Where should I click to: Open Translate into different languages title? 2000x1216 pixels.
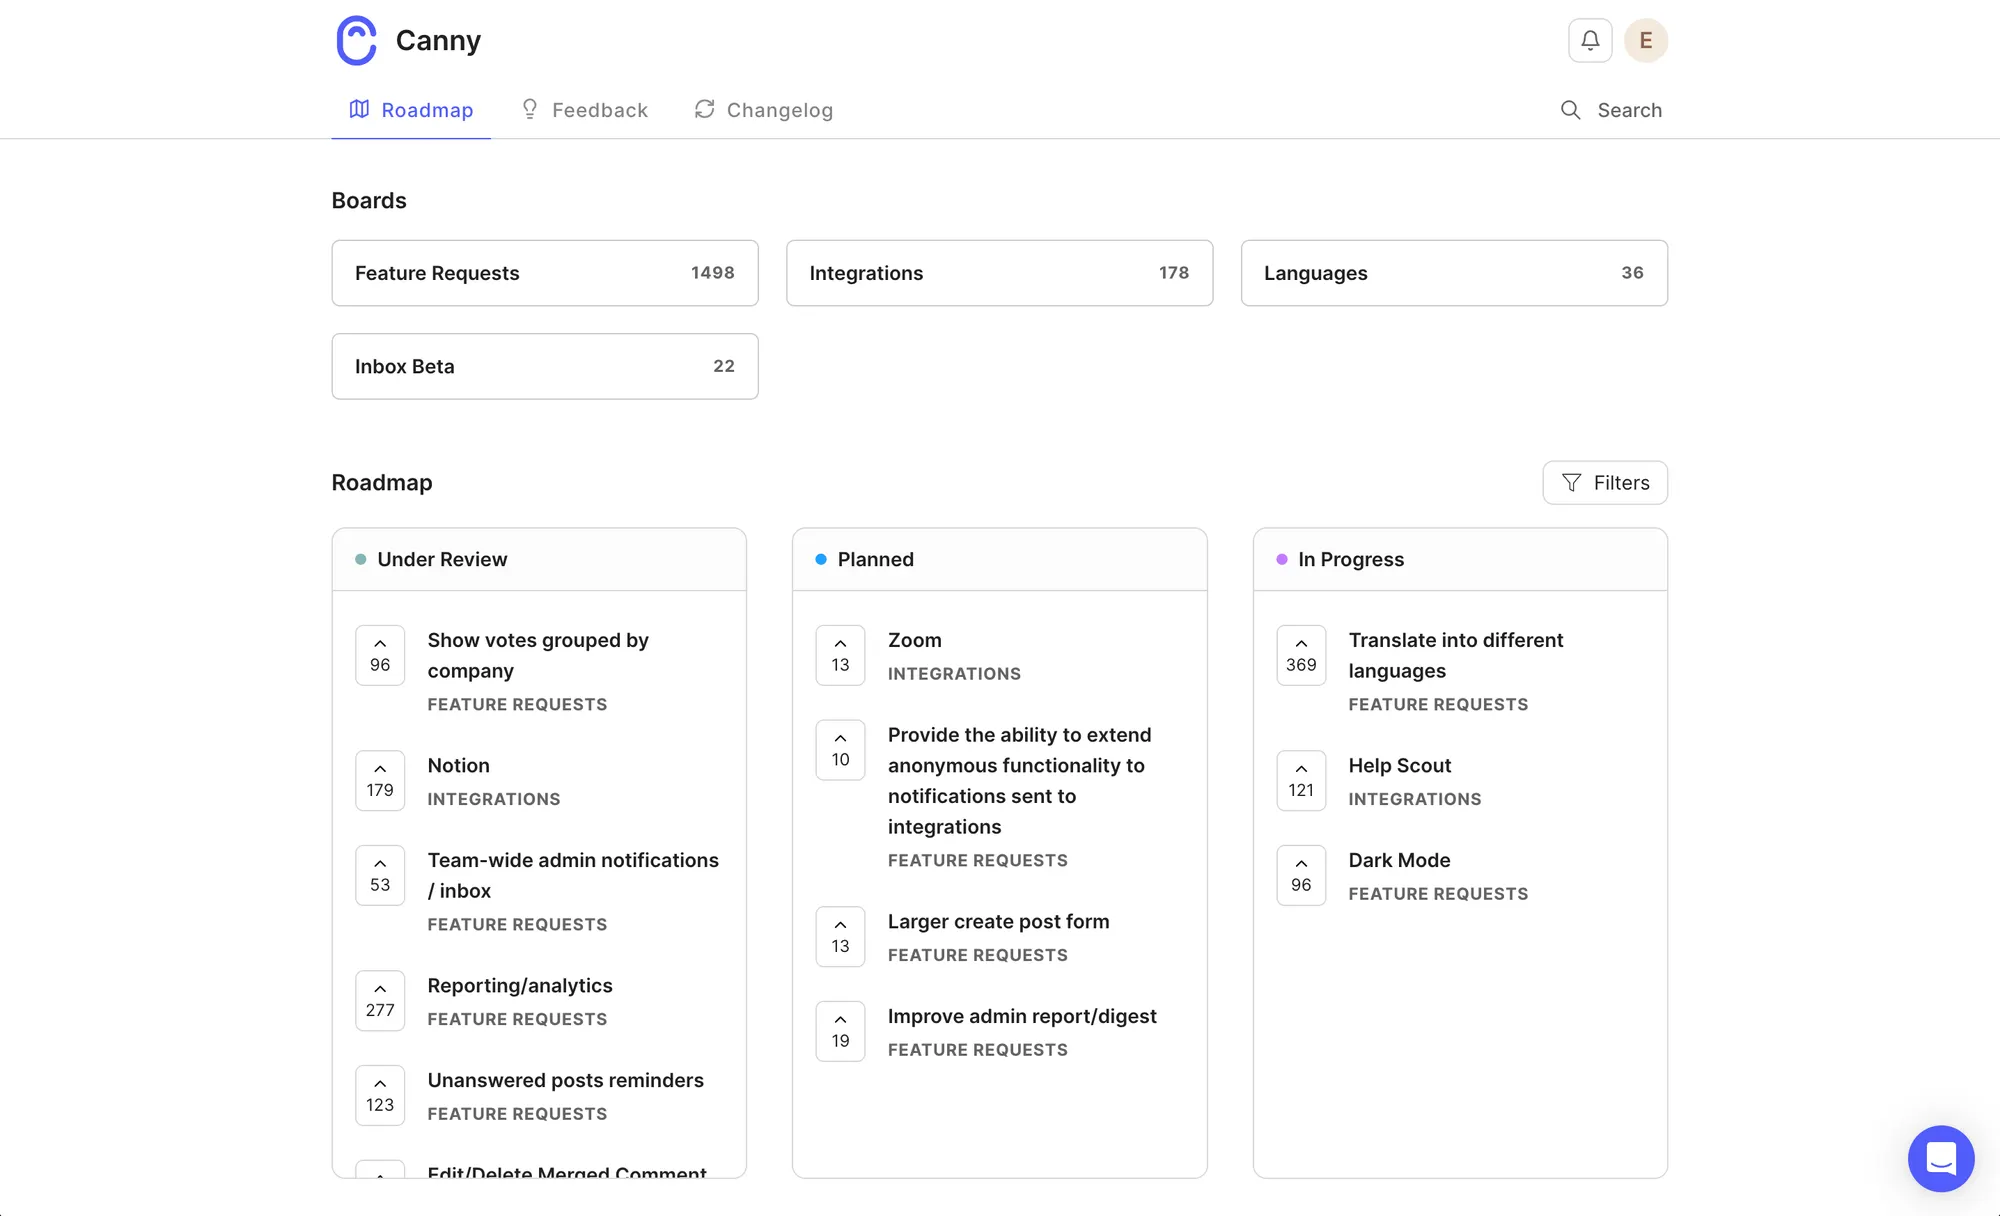1456,655
